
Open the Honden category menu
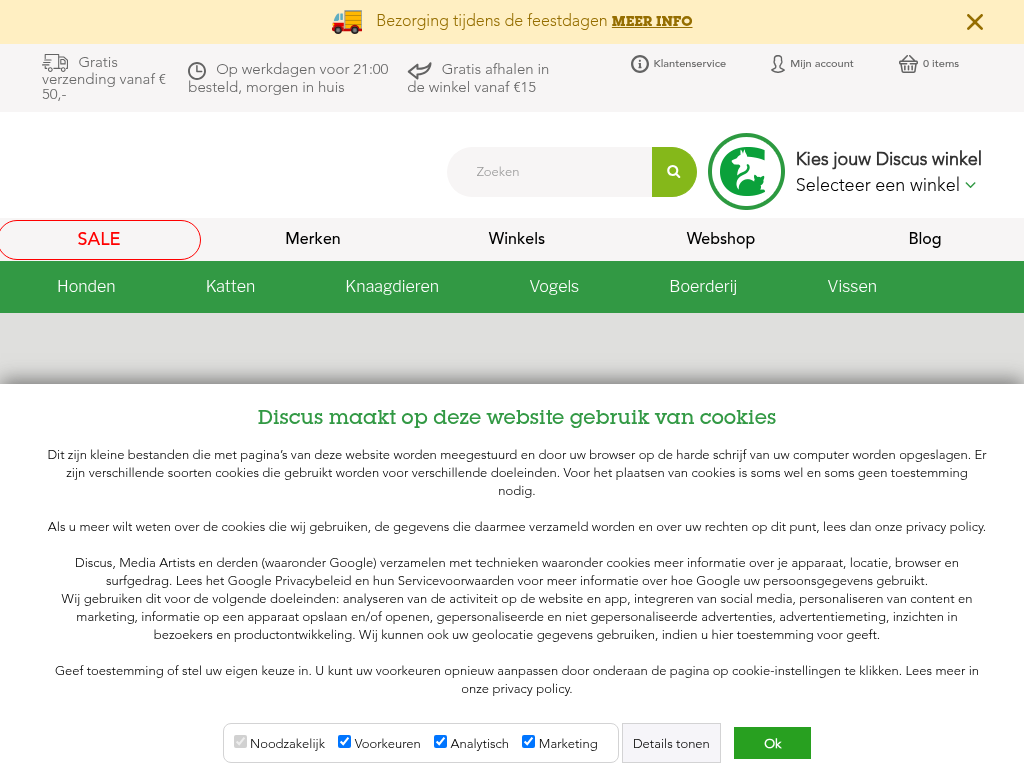click(x=86, y=287)
